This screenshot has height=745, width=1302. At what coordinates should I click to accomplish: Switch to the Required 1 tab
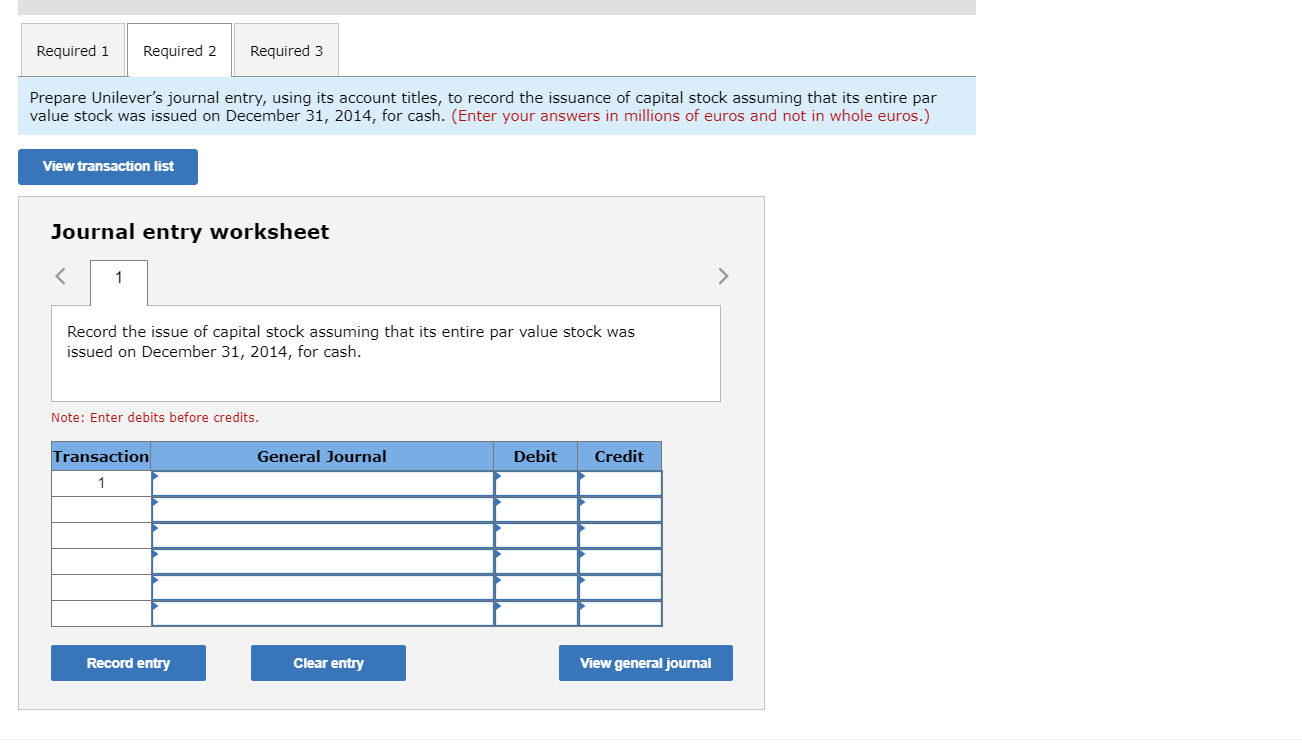[x=72, y=51]
